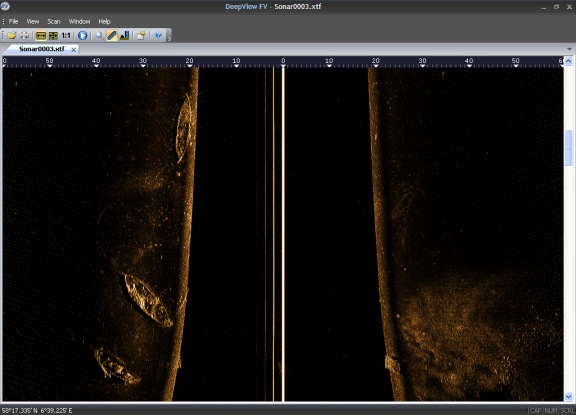Start playback with the blue play button

83,35
